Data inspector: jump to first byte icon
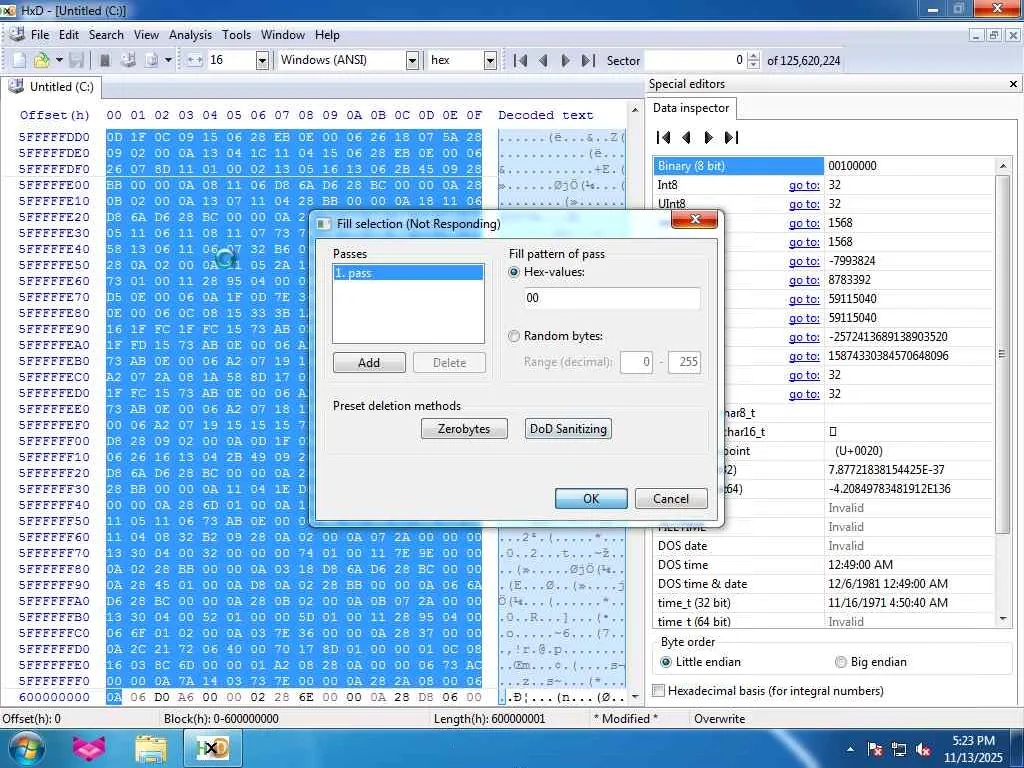 click(x=664, y=137)
